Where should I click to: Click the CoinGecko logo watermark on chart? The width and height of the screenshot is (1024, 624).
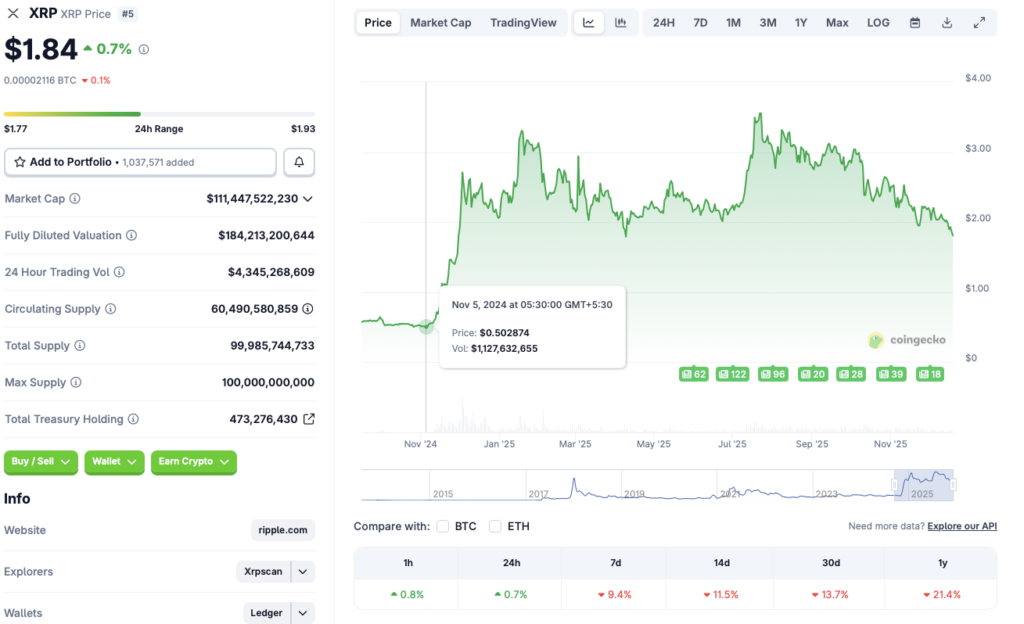[x=906, y=340]
